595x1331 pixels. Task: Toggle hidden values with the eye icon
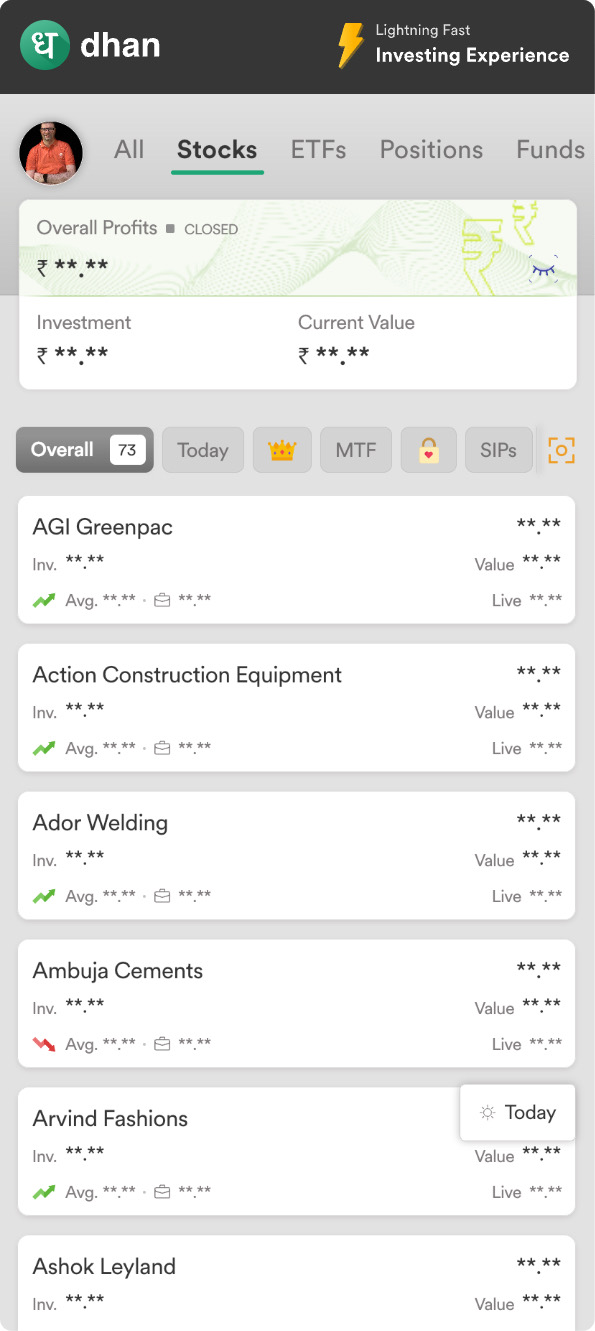543,268
